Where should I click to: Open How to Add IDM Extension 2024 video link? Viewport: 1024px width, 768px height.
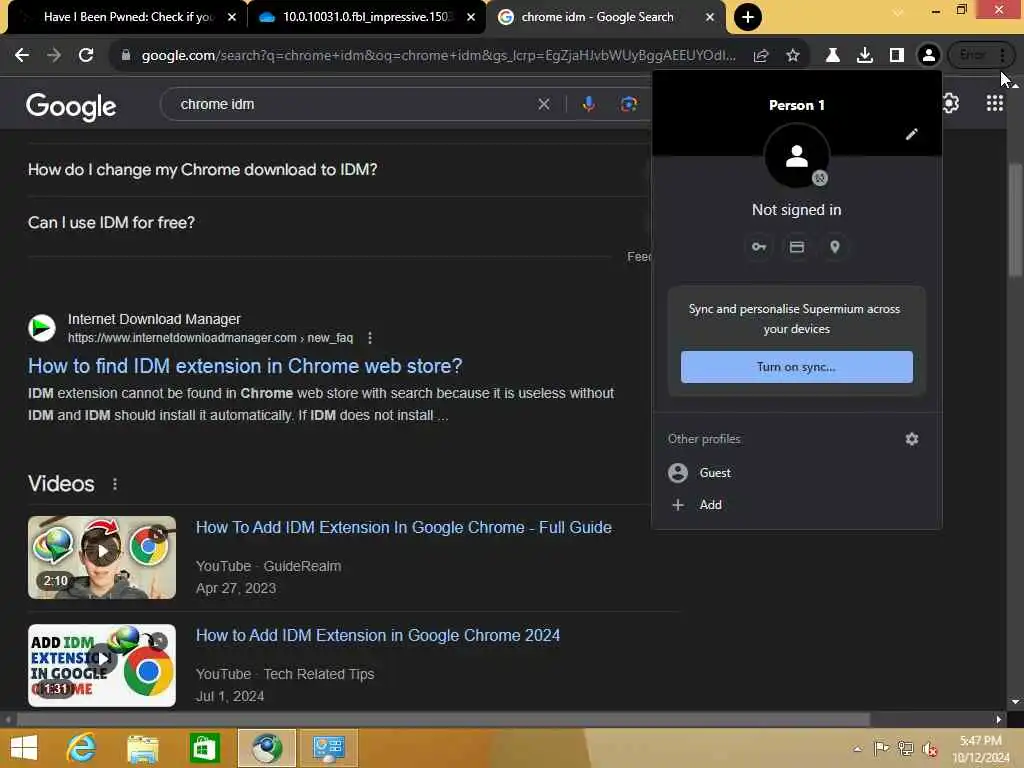[x=377, y=635]
